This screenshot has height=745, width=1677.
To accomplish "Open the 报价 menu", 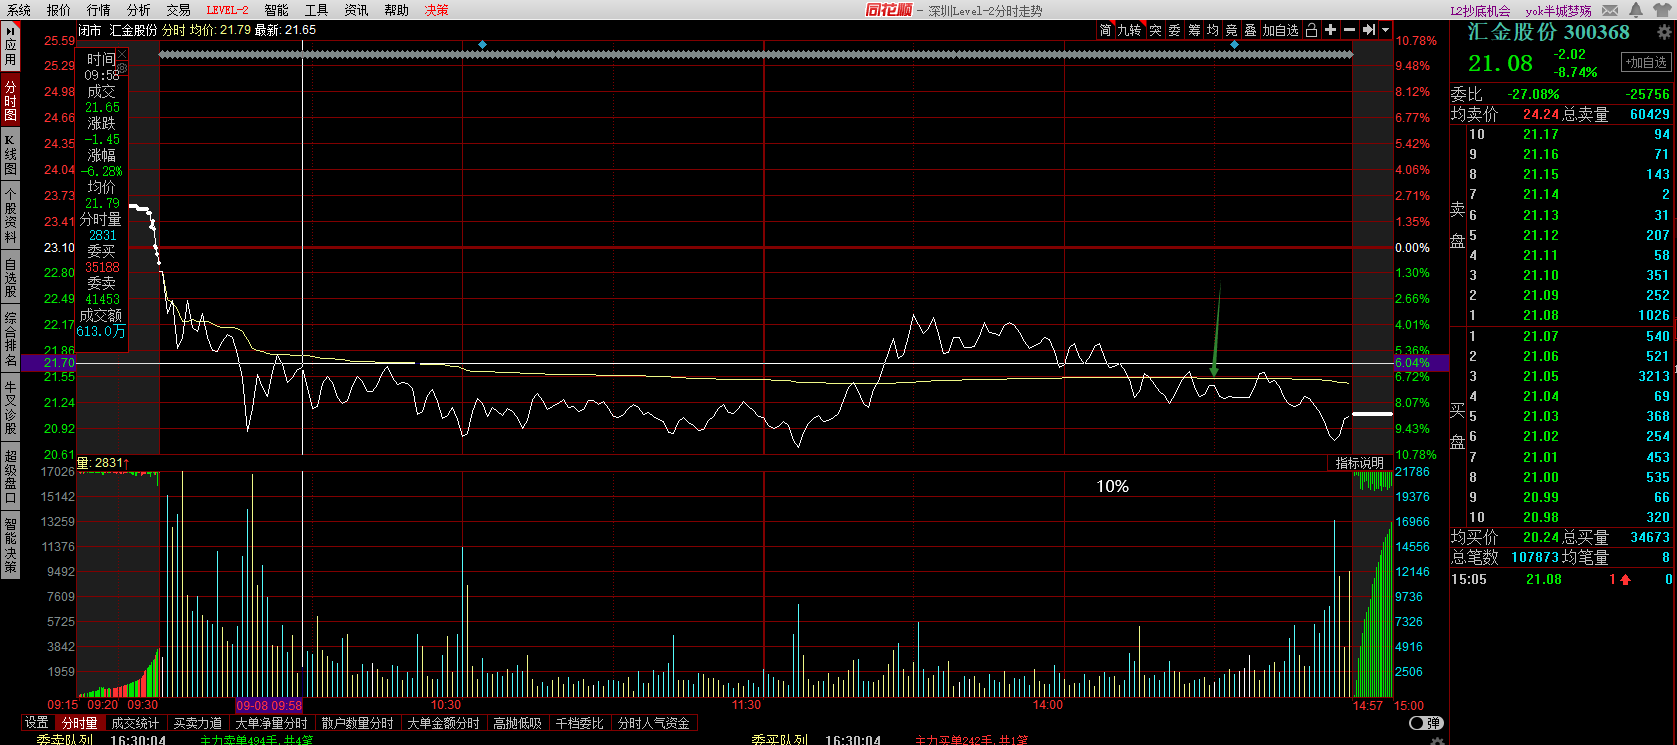I will 59,10.
